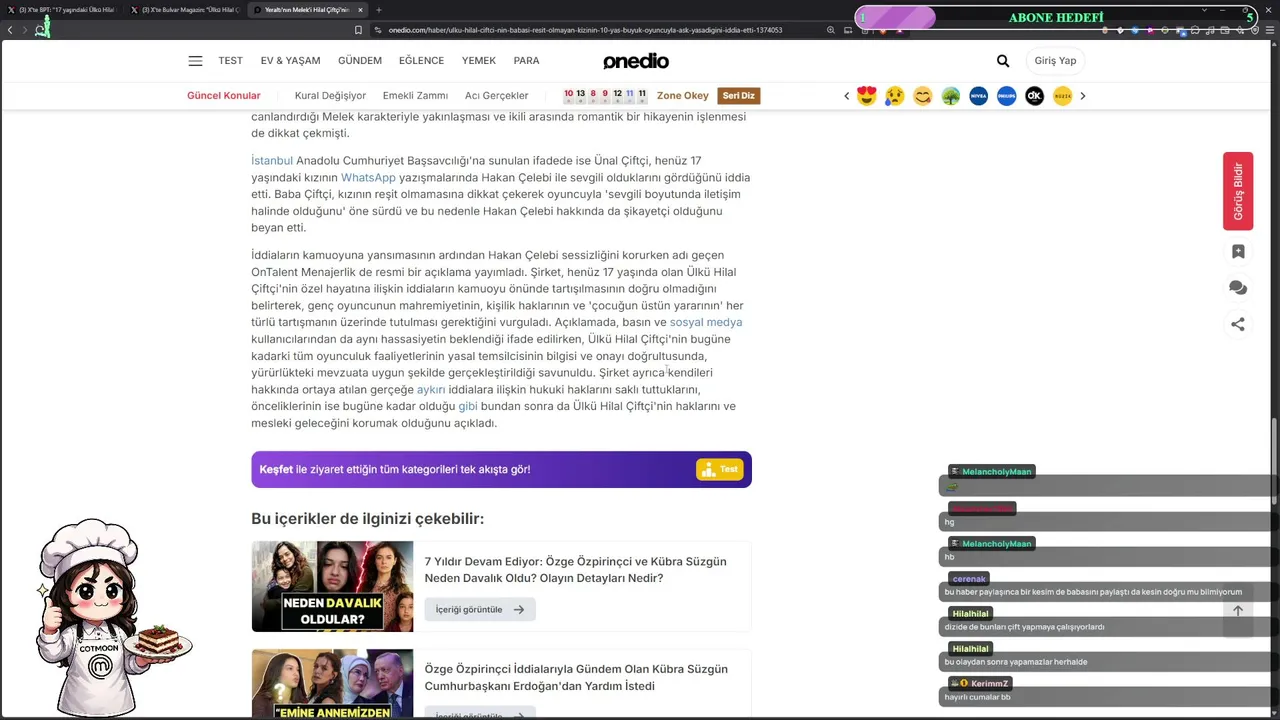1280x720 pixels.
Task: Click the bookmark icon beside the address bar
Action: (x=358, y=30)
